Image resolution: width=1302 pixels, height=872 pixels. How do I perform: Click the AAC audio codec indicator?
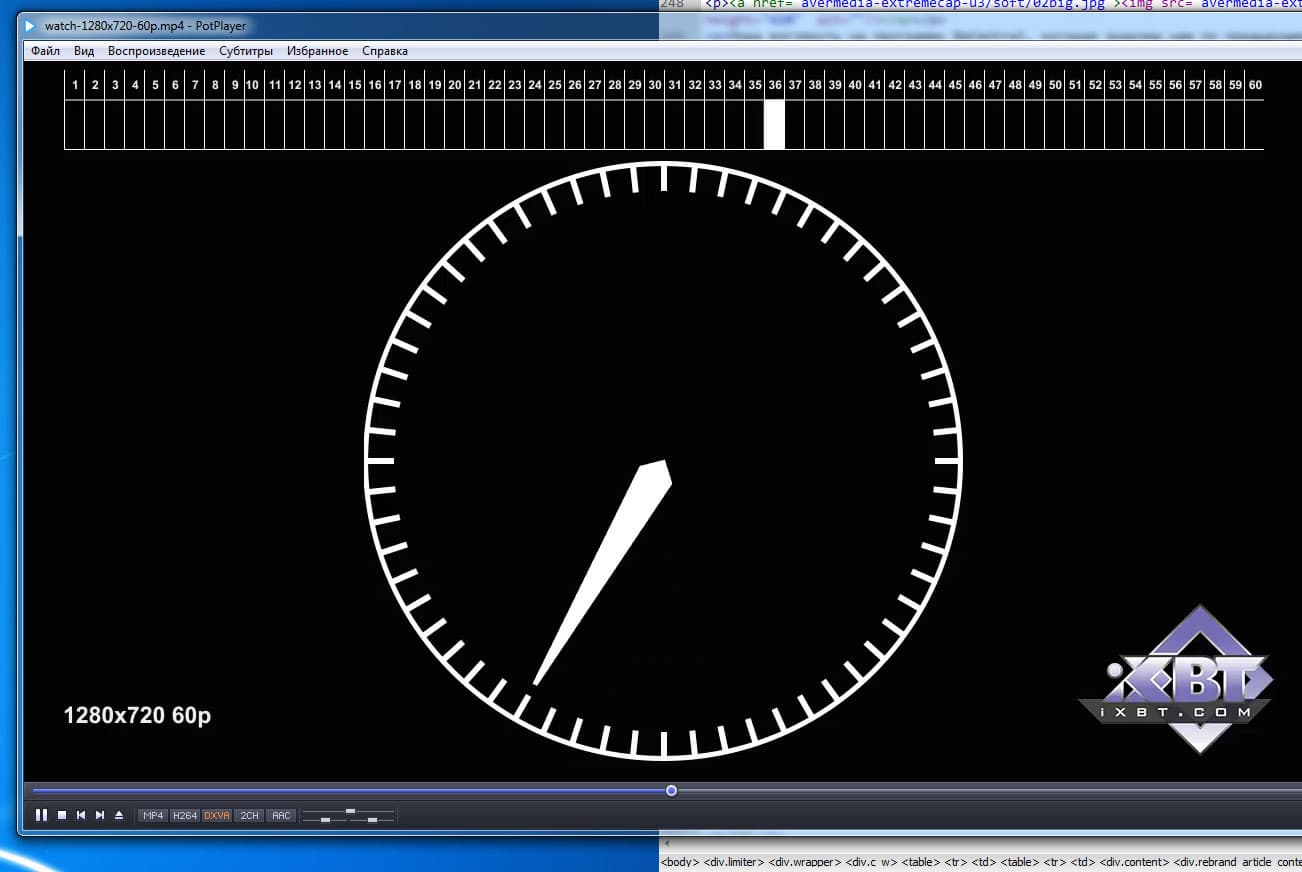[x=282, y=816]
